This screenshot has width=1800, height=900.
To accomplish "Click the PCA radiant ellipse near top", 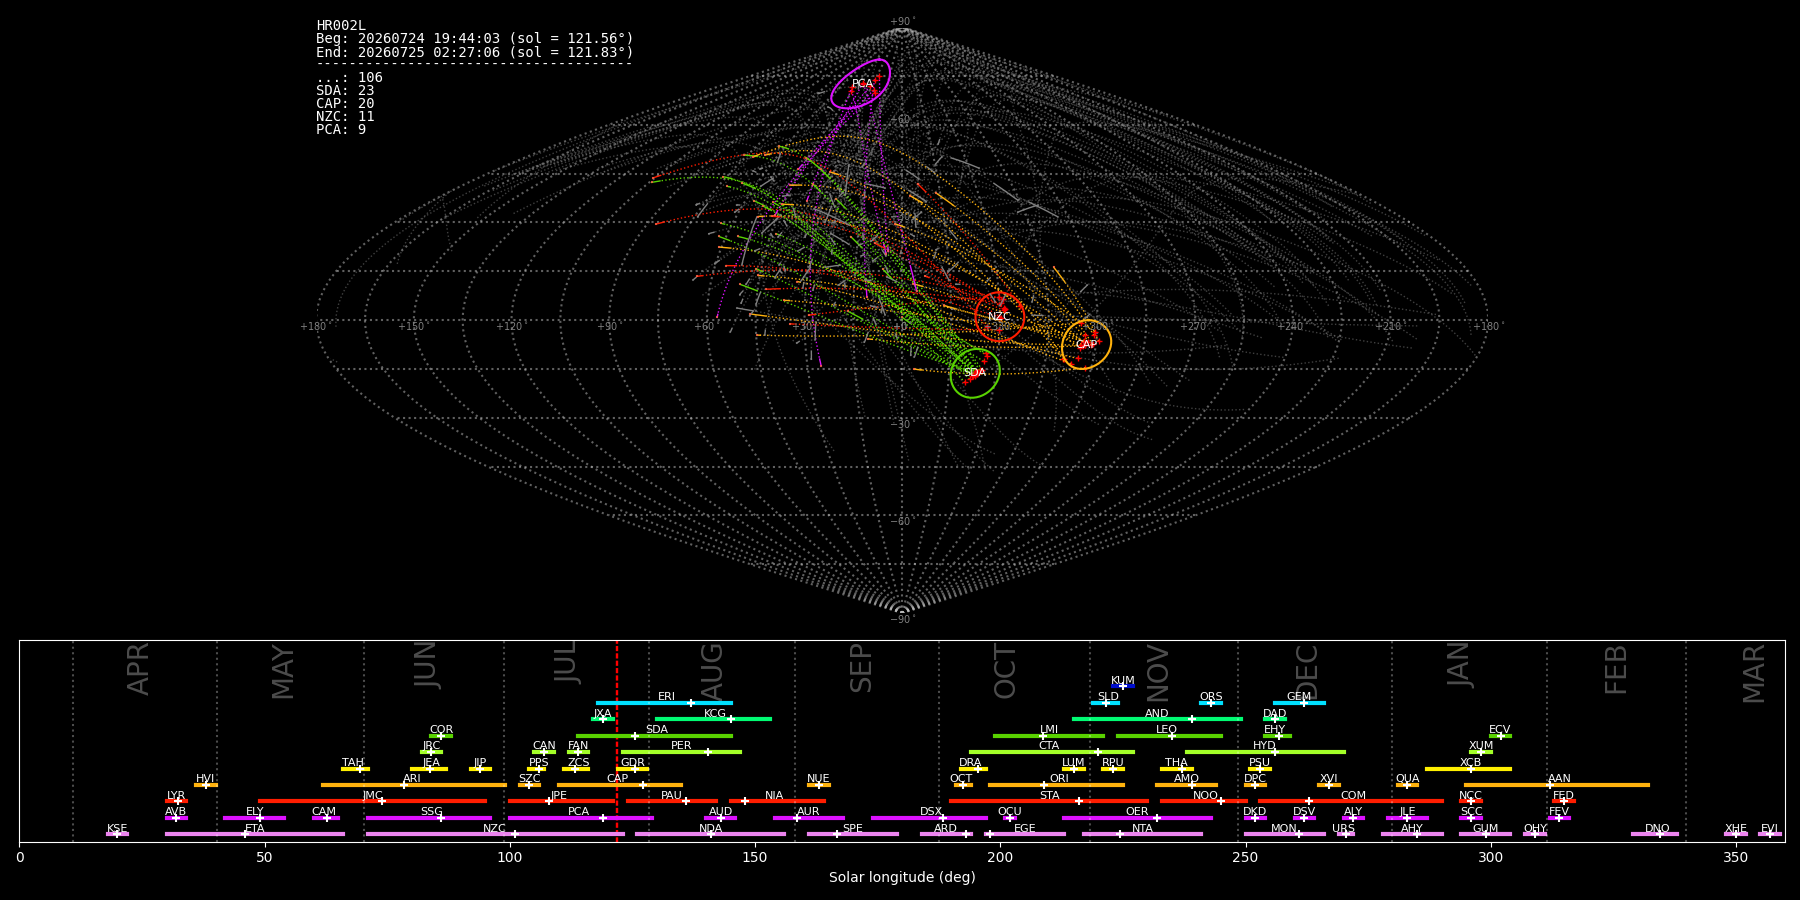I will (860, 84).
